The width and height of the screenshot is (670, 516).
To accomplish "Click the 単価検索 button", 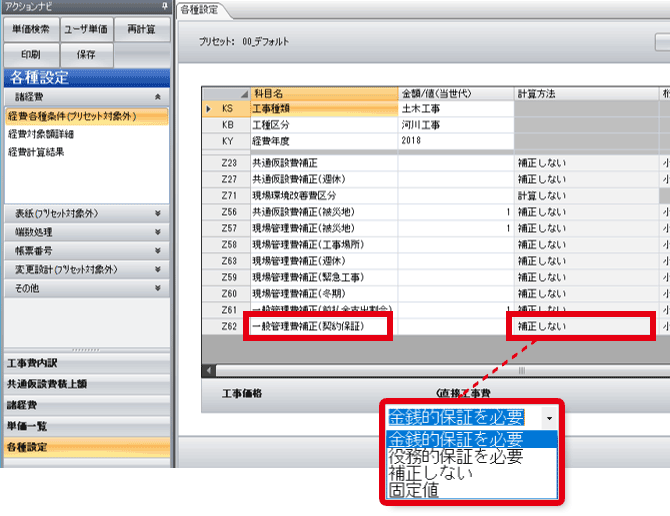I will (x=31, y=29).
